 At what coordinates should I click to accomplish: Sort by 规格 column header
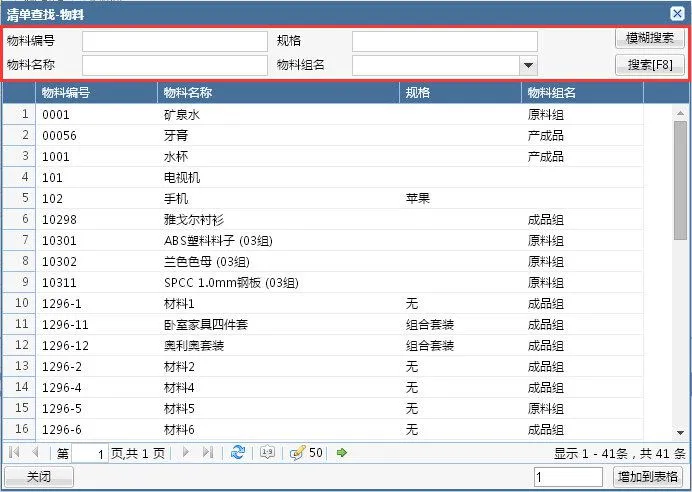pyautogui.click(x=460, y=93)
